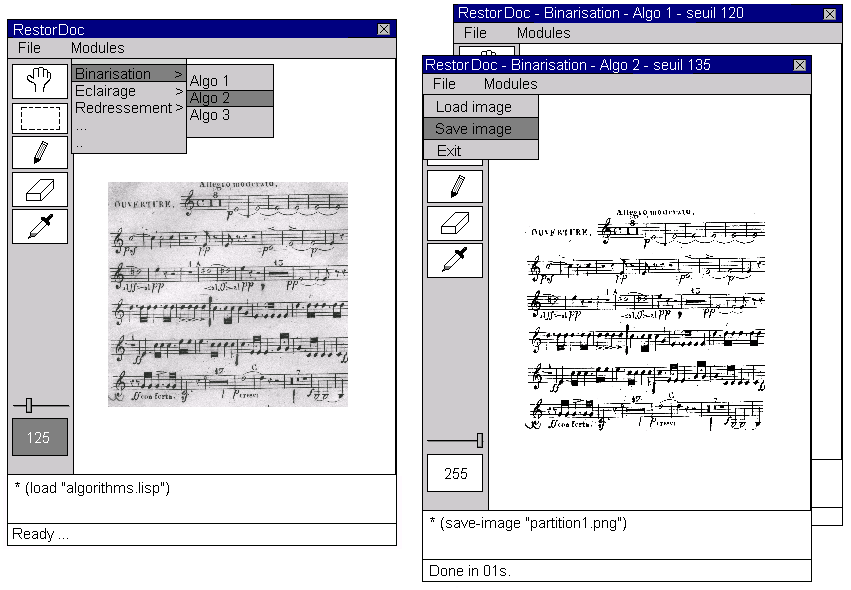Click the "Done in 01s." status text
Screen dimensions: 851x590
(469, 570)
